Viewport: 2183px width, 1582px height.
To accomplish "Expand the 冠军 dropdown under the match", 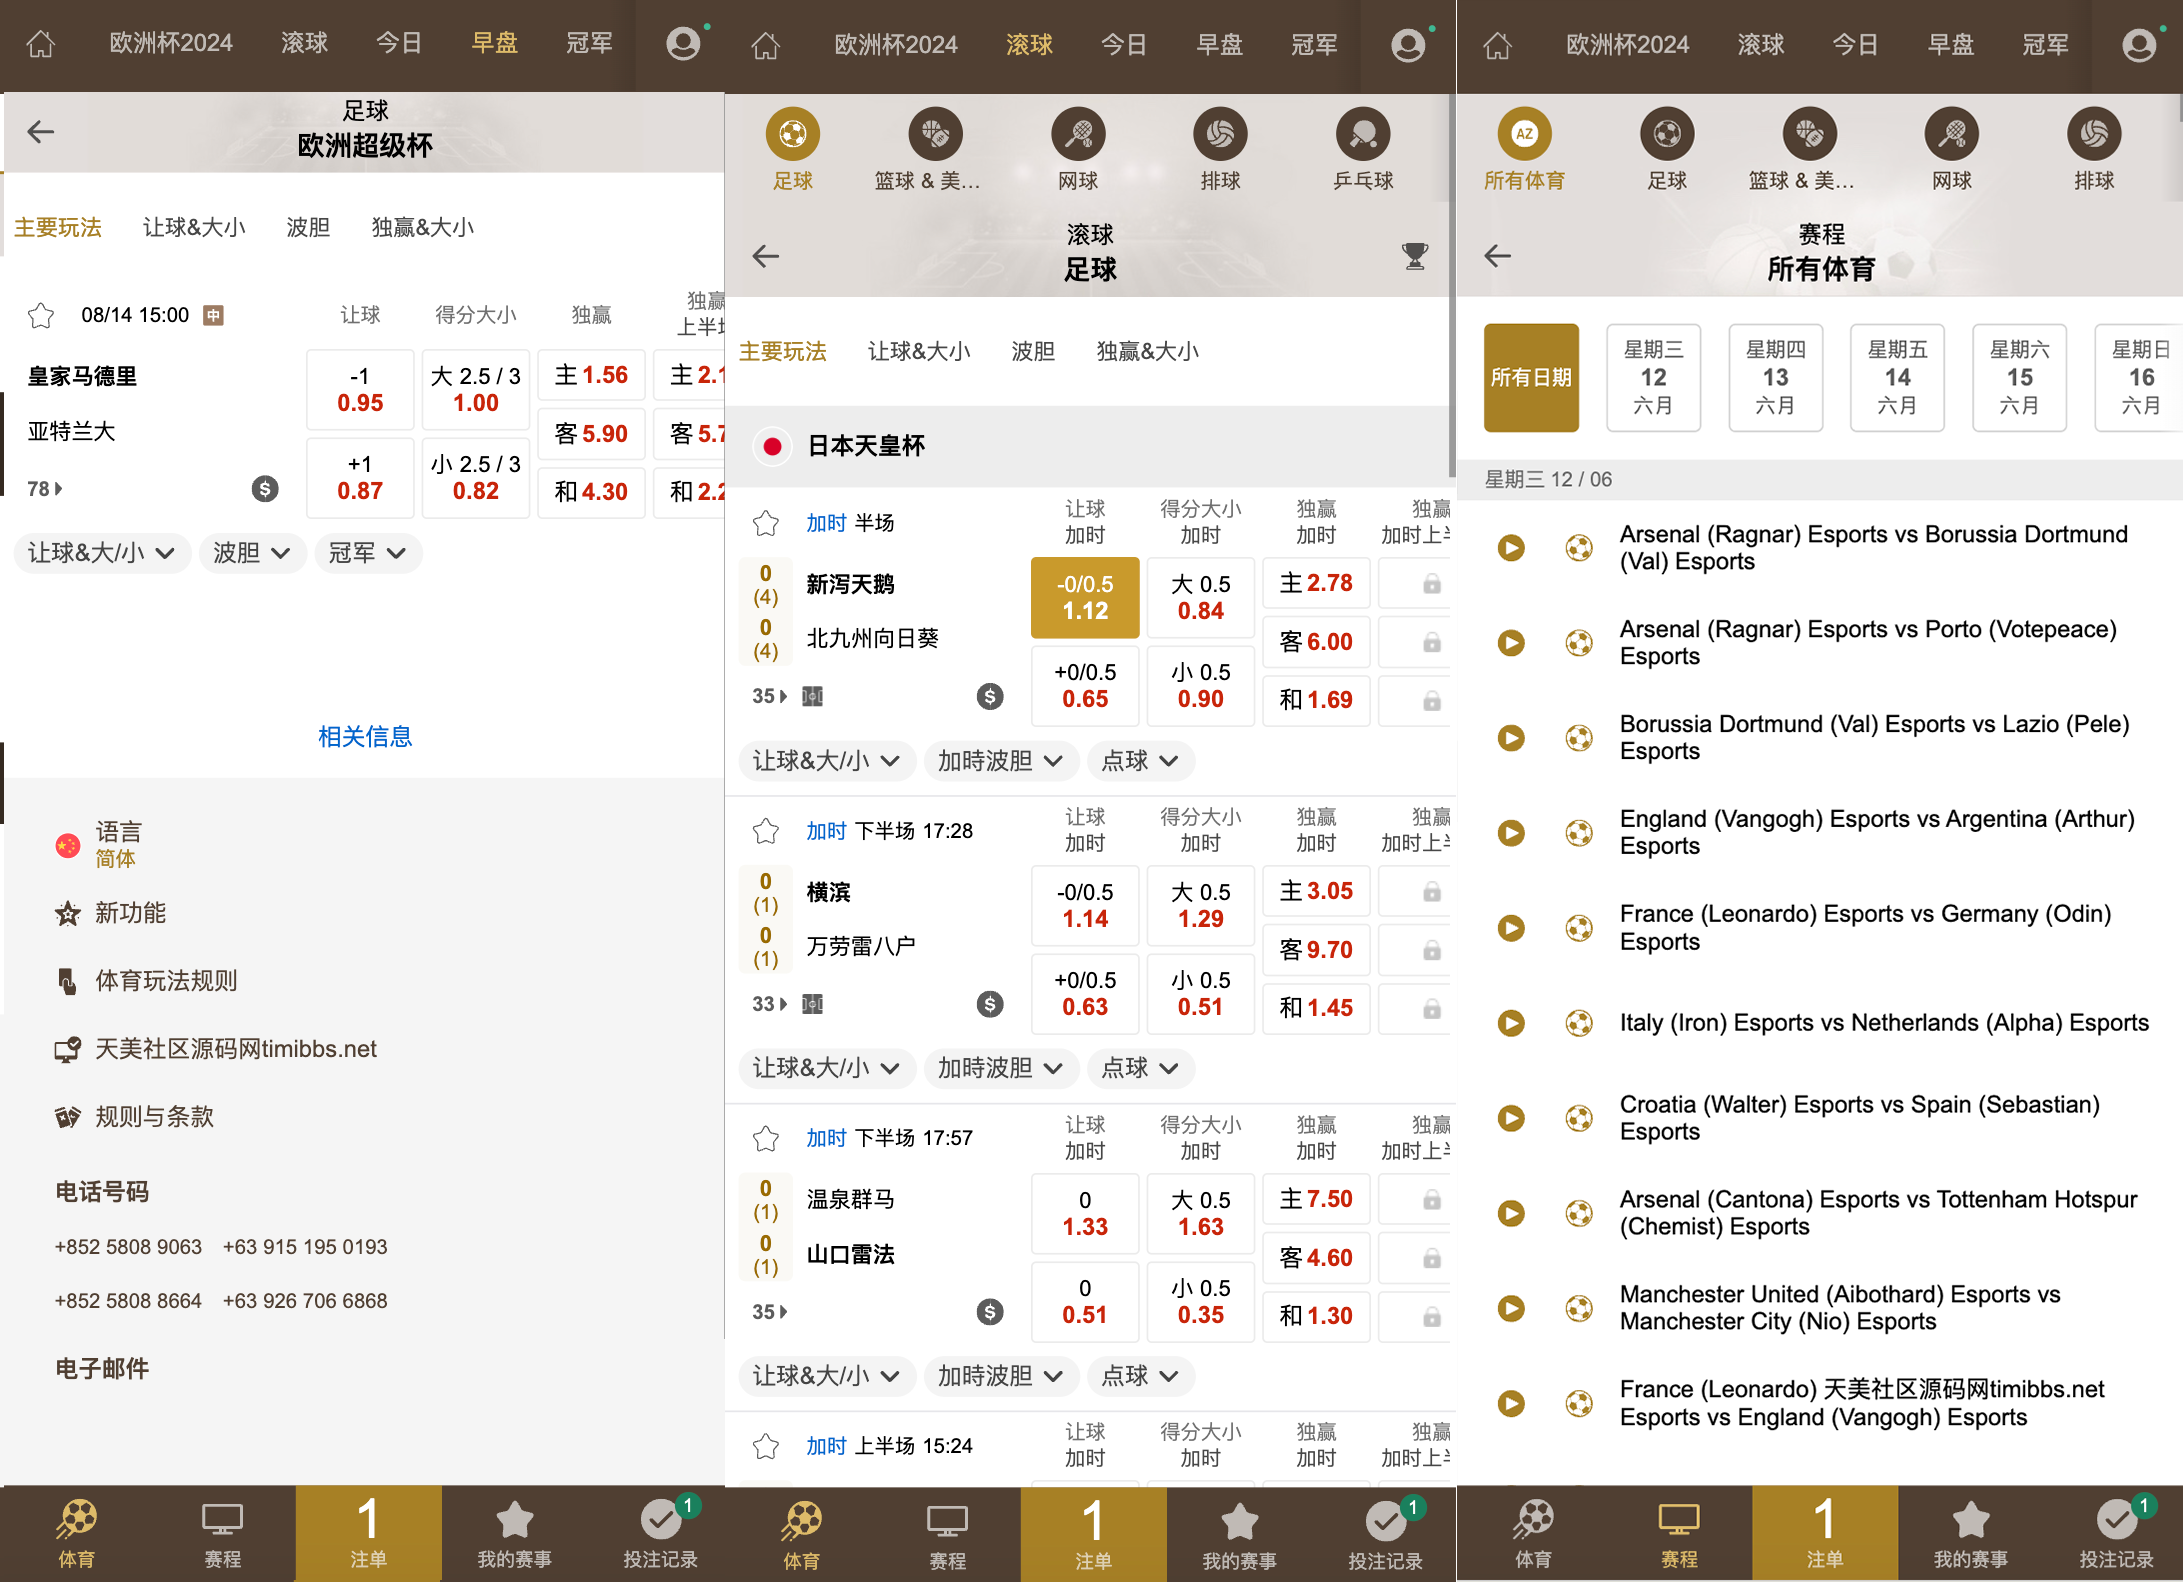I will pyautogui.click(x=367, y=553).
